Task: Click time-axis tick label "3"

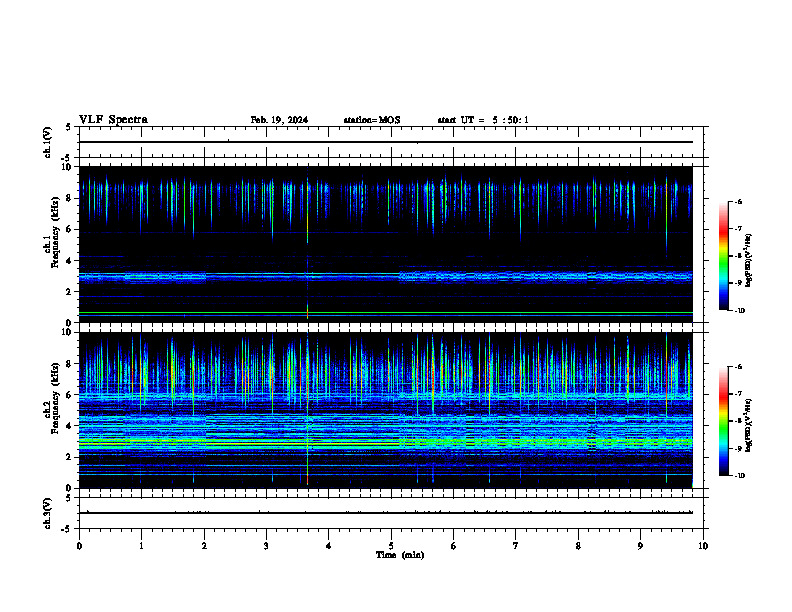Action: (x=266, y=546)
